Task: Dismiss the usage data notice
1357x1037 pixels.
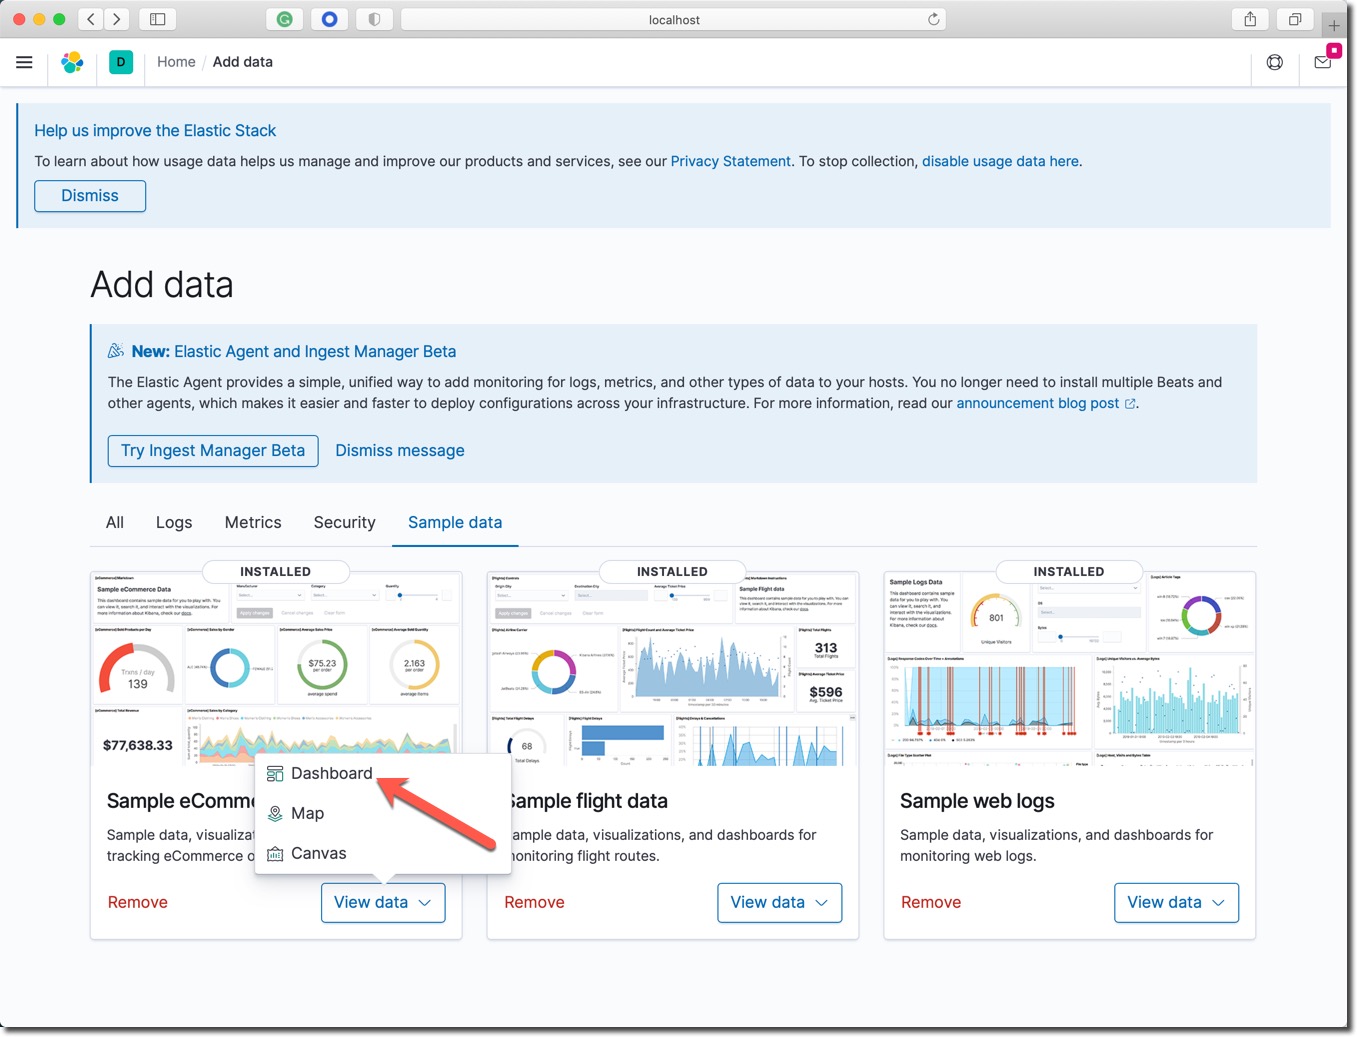Action: pyautogui.click(x=90, y=196)
